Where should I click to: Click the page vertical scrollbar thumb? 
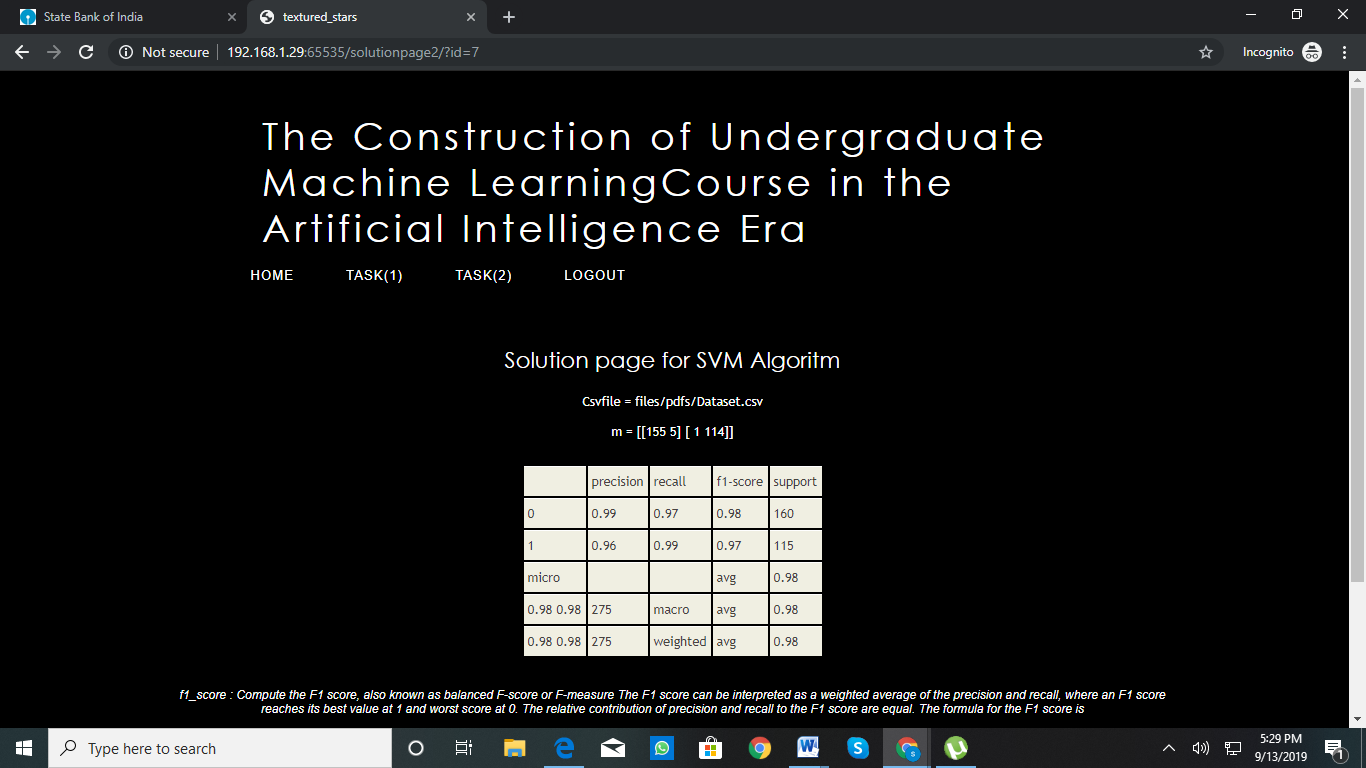[x=1357, y=335]
